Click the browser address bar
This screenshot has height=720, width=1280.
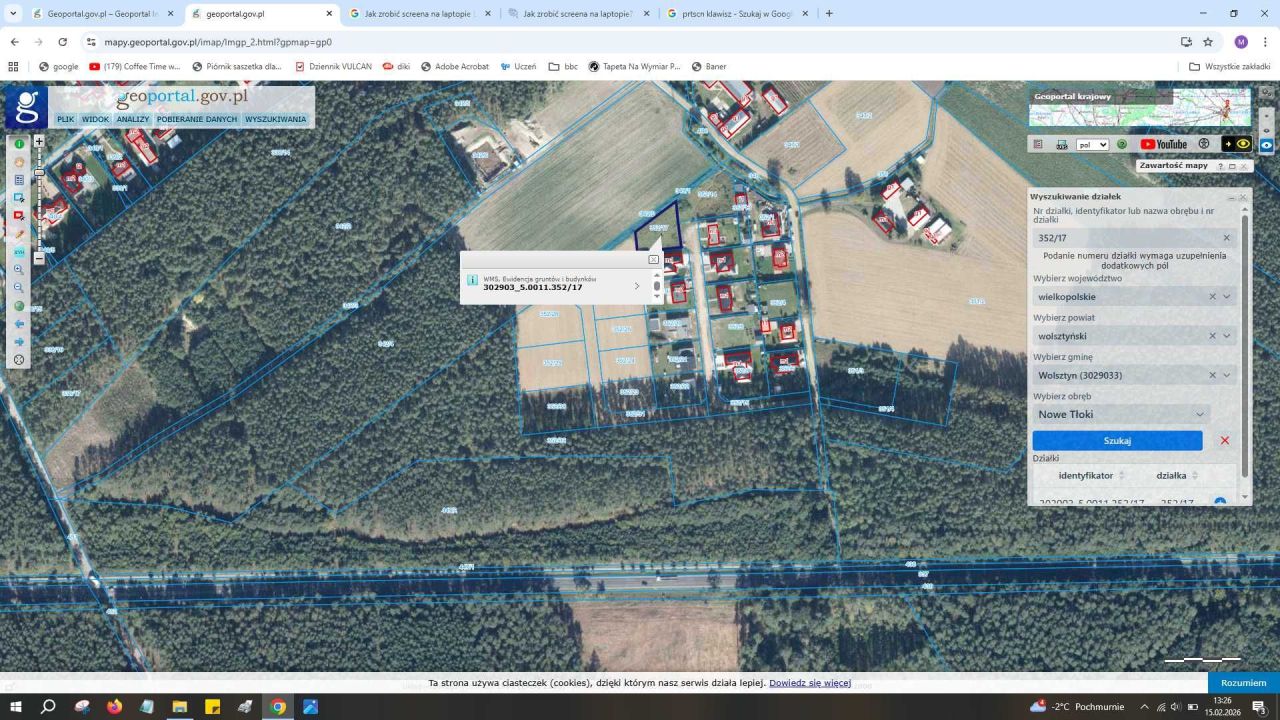[x=630, y=42]
